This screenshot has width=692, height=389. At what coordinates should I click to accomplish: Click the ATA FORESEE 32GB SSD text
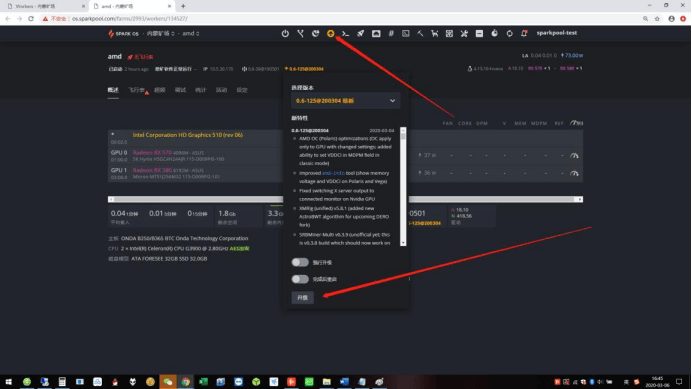click(x=169, y=259)
